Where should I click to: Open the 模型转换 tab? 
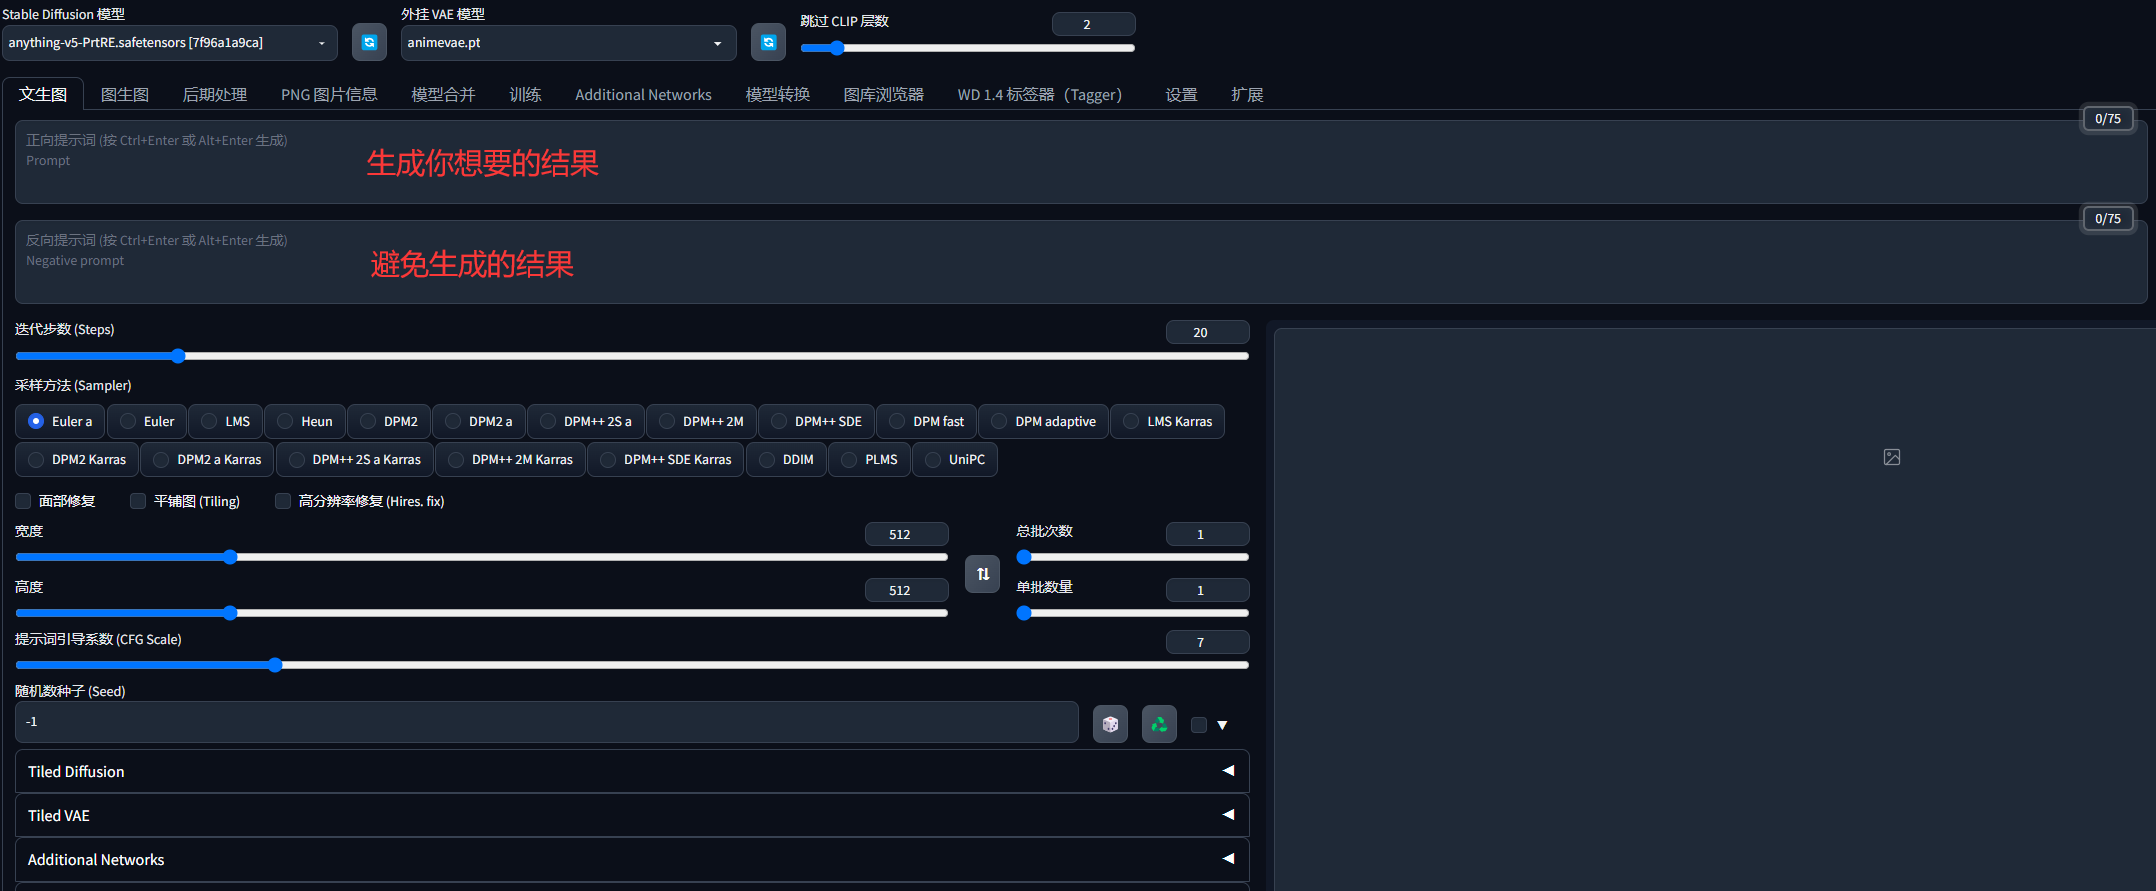pyautogui.click(x=777, y=94)
